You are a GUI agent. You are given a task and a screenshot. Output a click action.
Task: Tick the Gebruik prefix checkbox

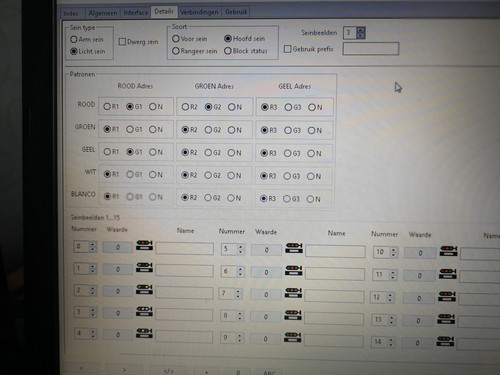click(287, 49)
